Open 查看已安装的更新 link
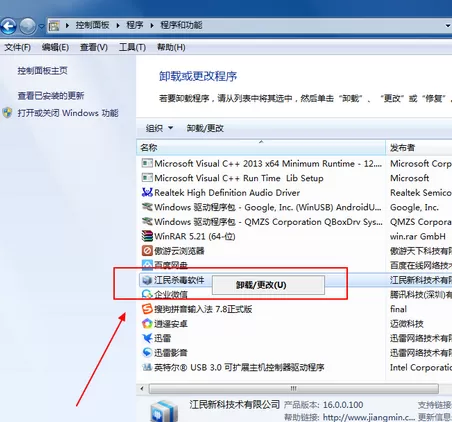 coord(51,96)
